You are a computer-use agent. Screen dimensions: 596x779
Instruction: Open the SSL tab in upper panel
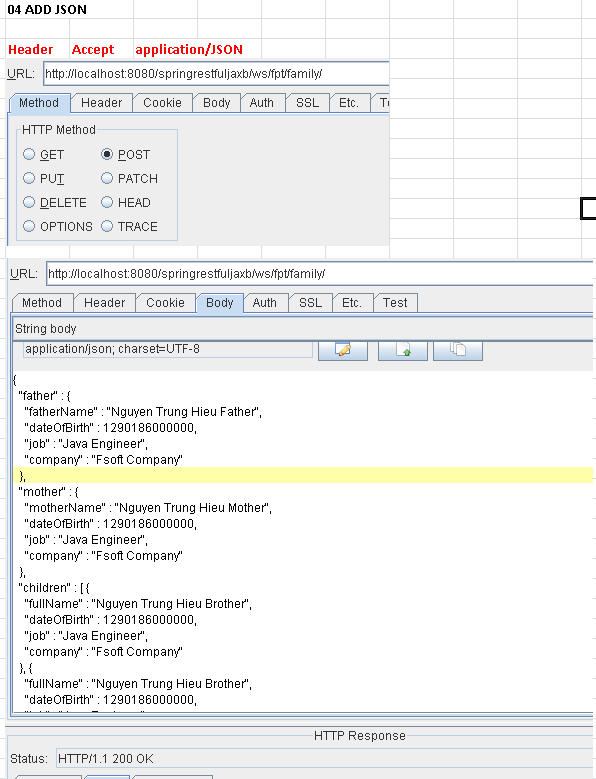coord(307,103)
